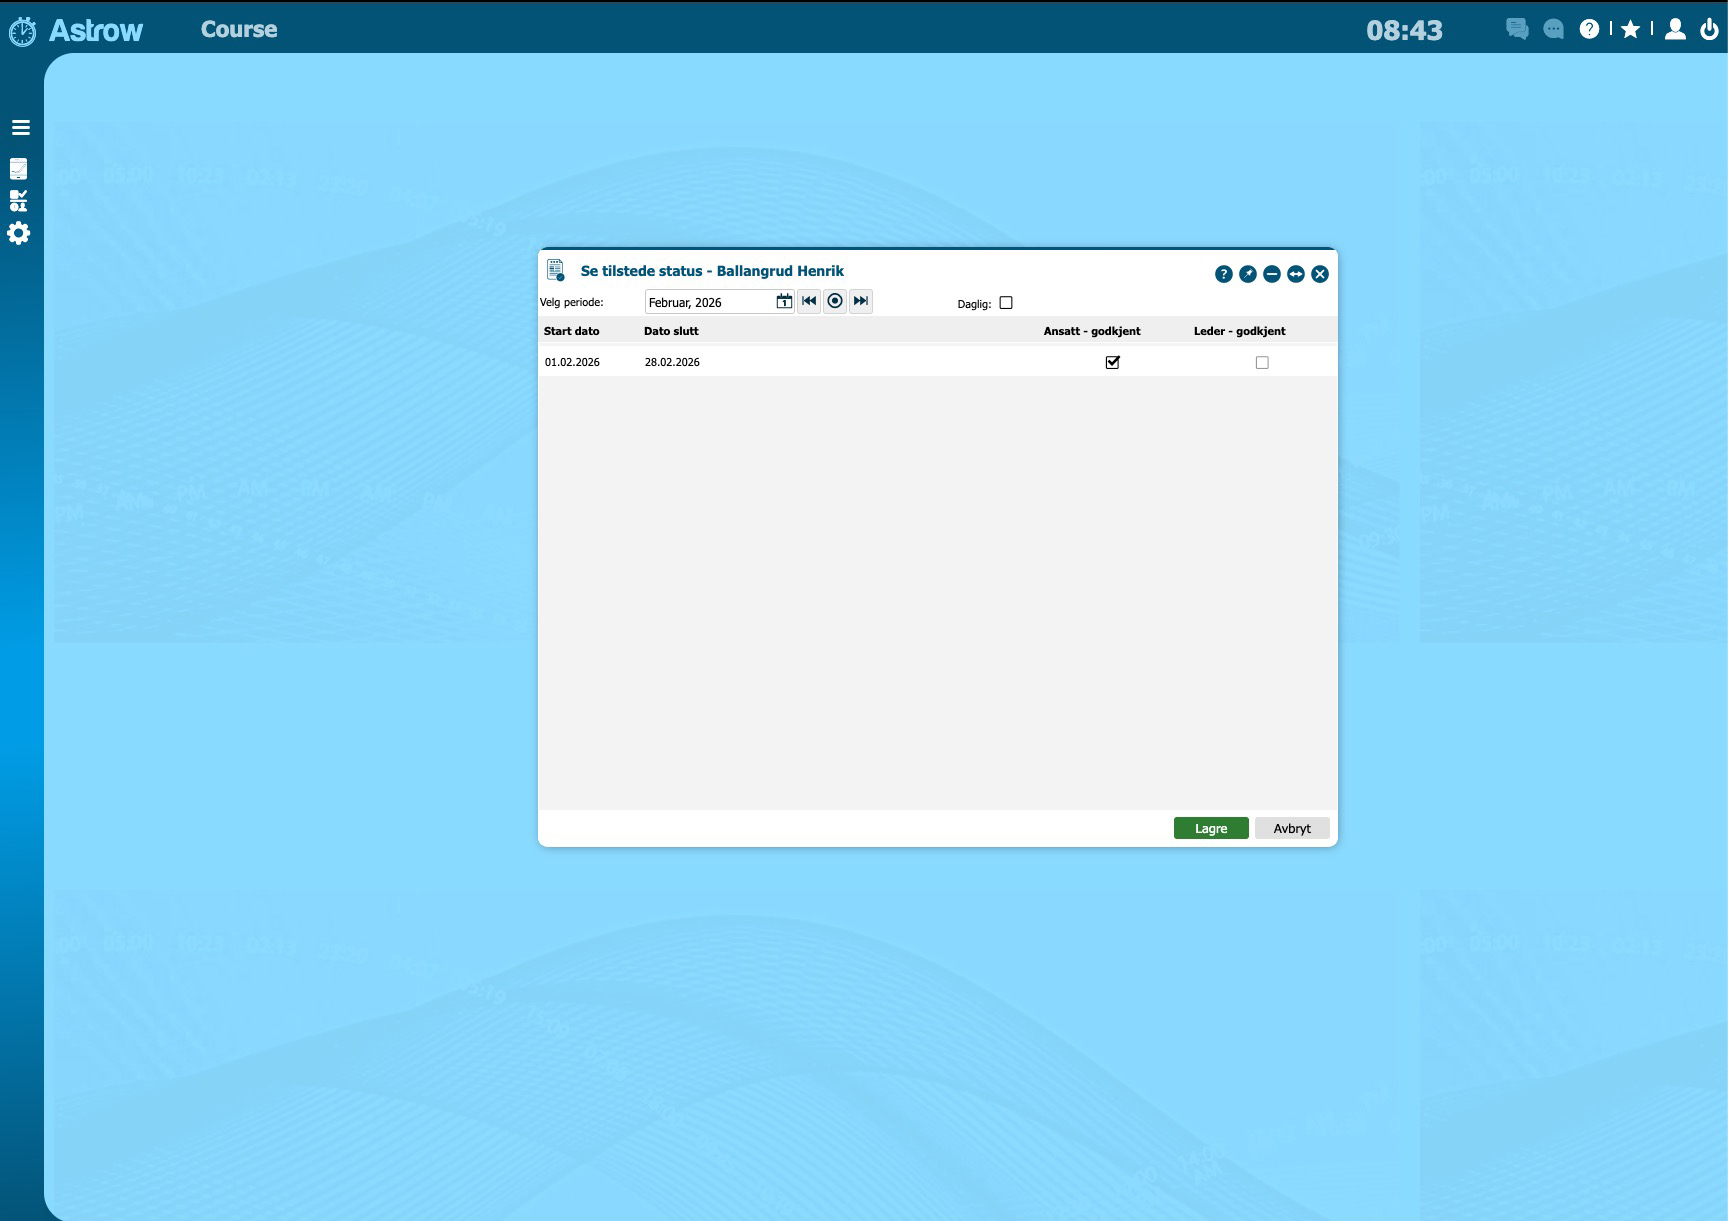Save changes with the Lagre button

[x=1211, y=828]
